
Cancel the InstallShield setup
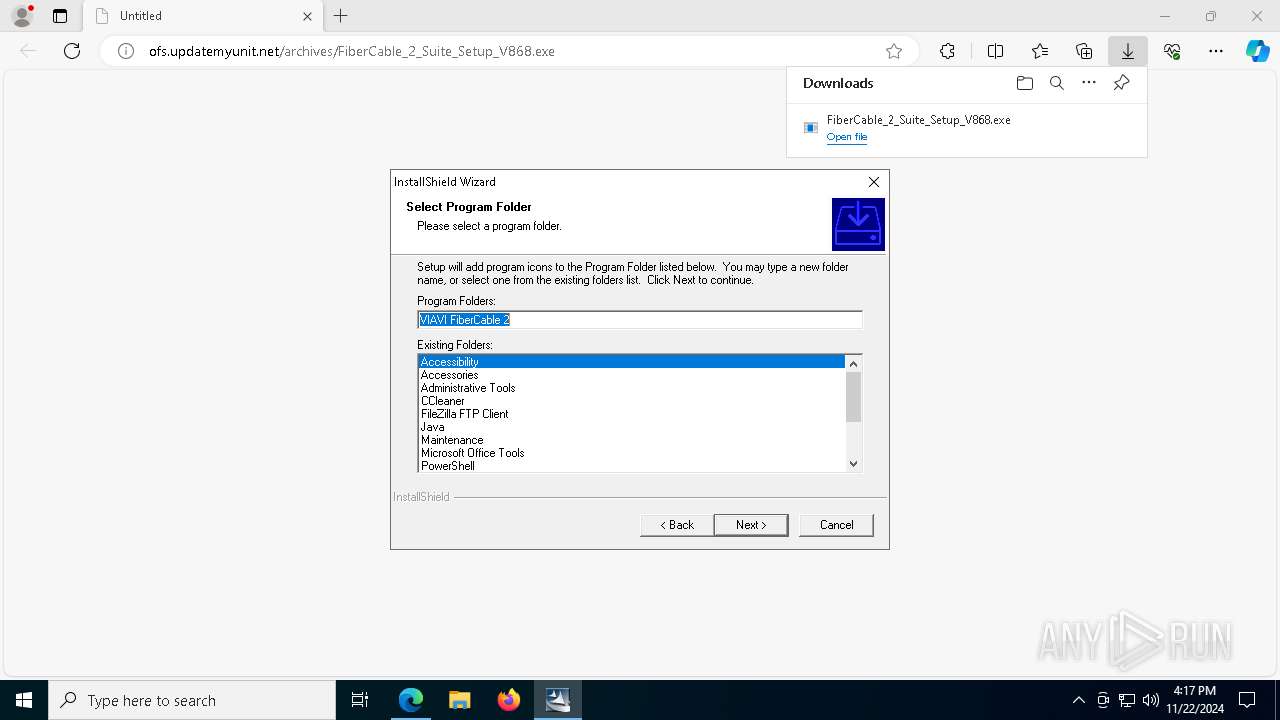[836, 525]
